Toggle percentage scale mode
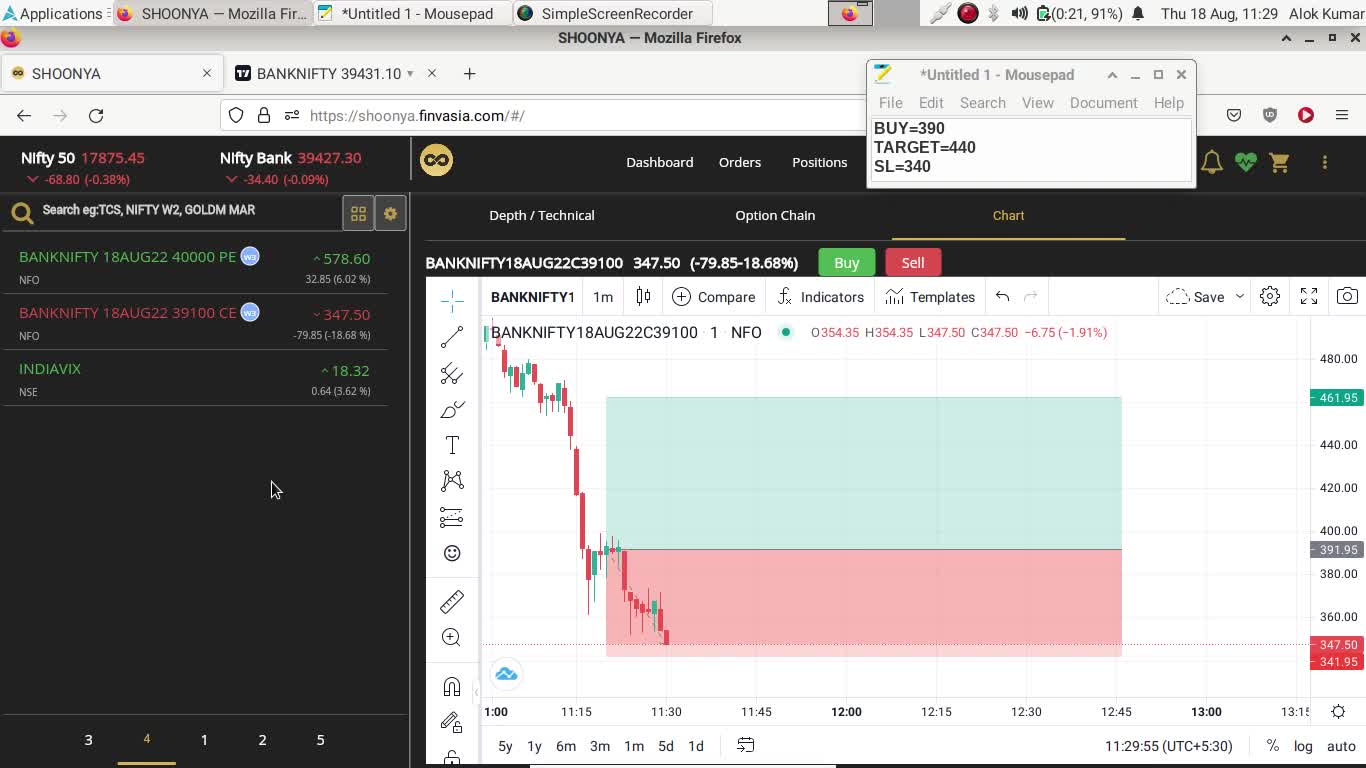The width and height of the screenshot is (1366, 768). (x=1272, y=746)
